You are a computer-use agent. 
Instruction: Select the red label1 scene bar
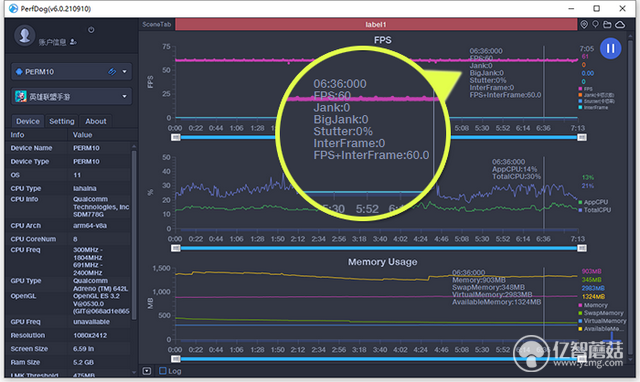[376, 24]
